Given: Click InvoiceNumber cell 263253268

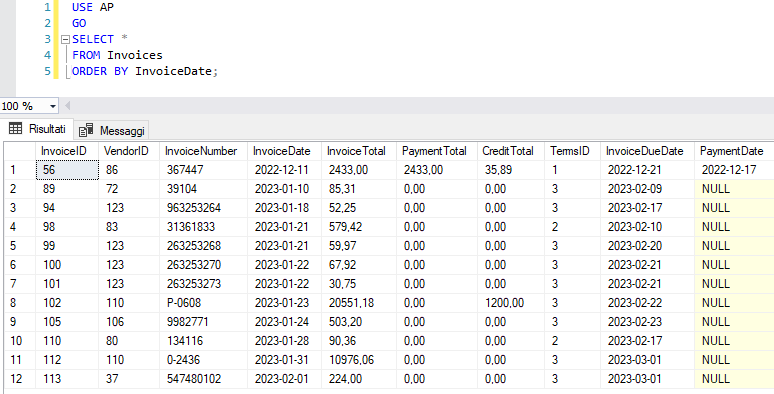Looking at the screenshot, I should point(203,246).
